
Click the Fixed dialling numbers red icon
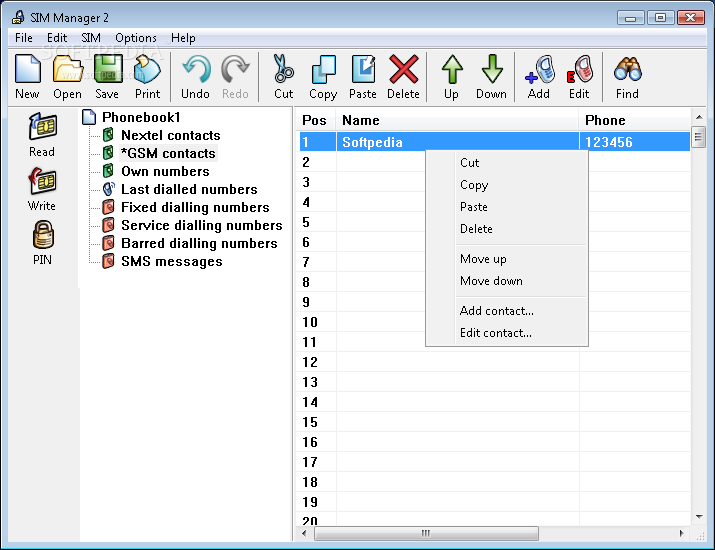coord(108,207)
